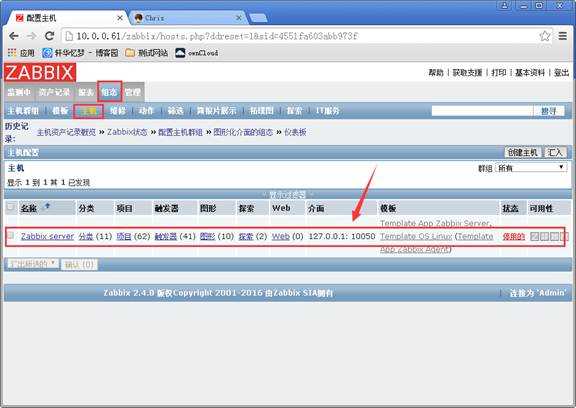Open Template OS Linux link
Viewport: 576px width, 408px height.
(x=416, y=236)
